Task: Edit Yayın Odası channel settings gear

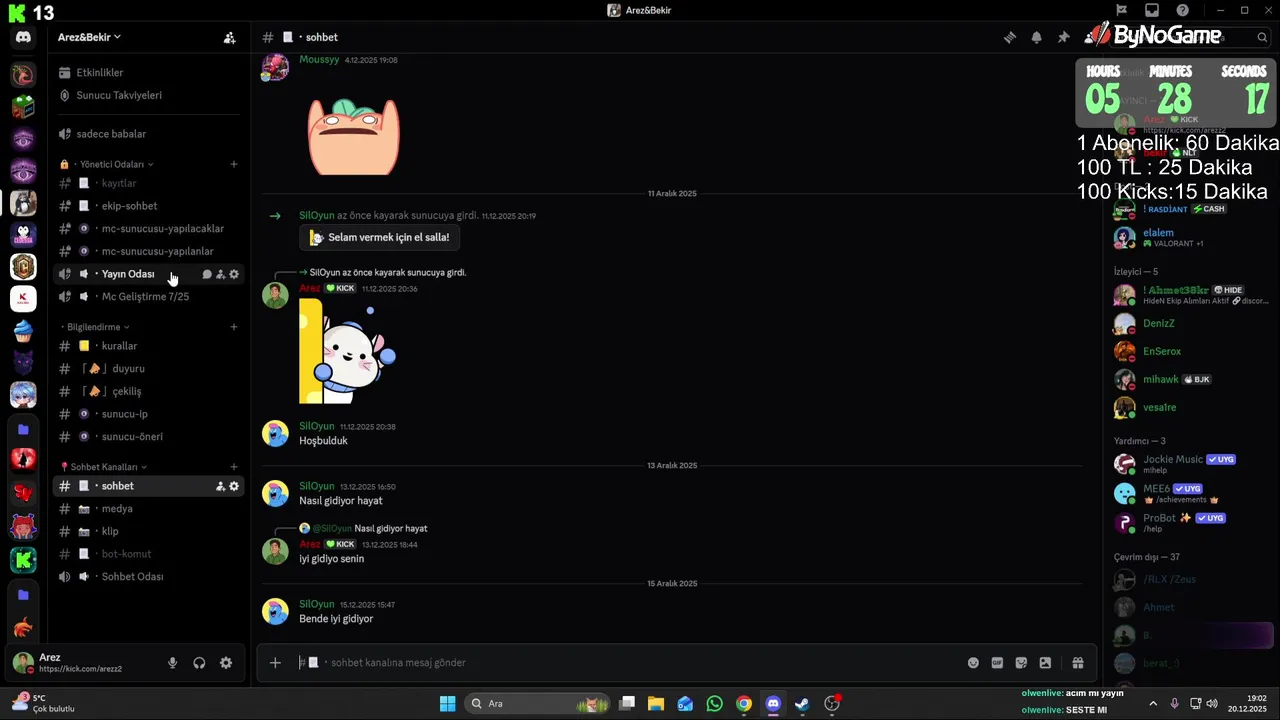Action: 234,274
